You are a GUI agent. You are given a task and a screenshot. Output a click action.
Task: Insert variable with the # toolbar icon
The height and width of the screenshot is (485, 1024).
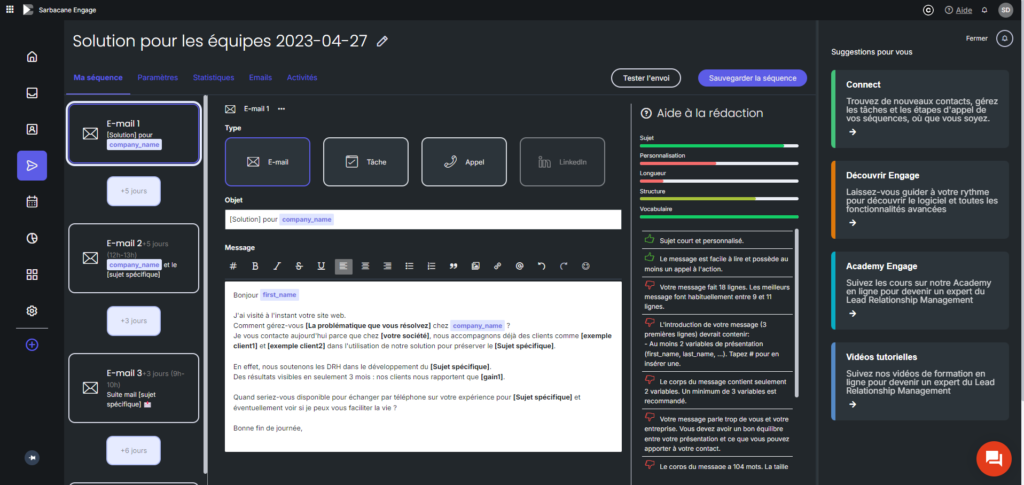233,266
